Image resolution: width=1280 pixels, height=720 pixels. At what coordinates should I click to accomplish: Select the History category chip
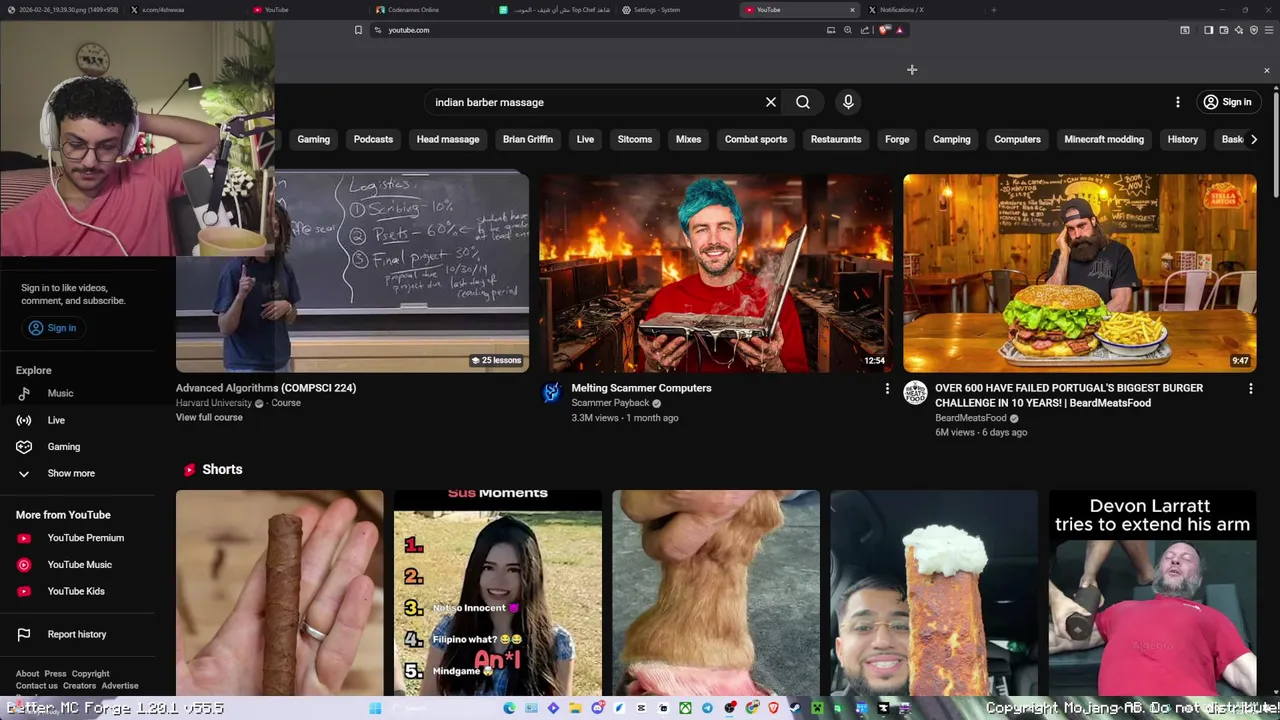(1183, 139)
